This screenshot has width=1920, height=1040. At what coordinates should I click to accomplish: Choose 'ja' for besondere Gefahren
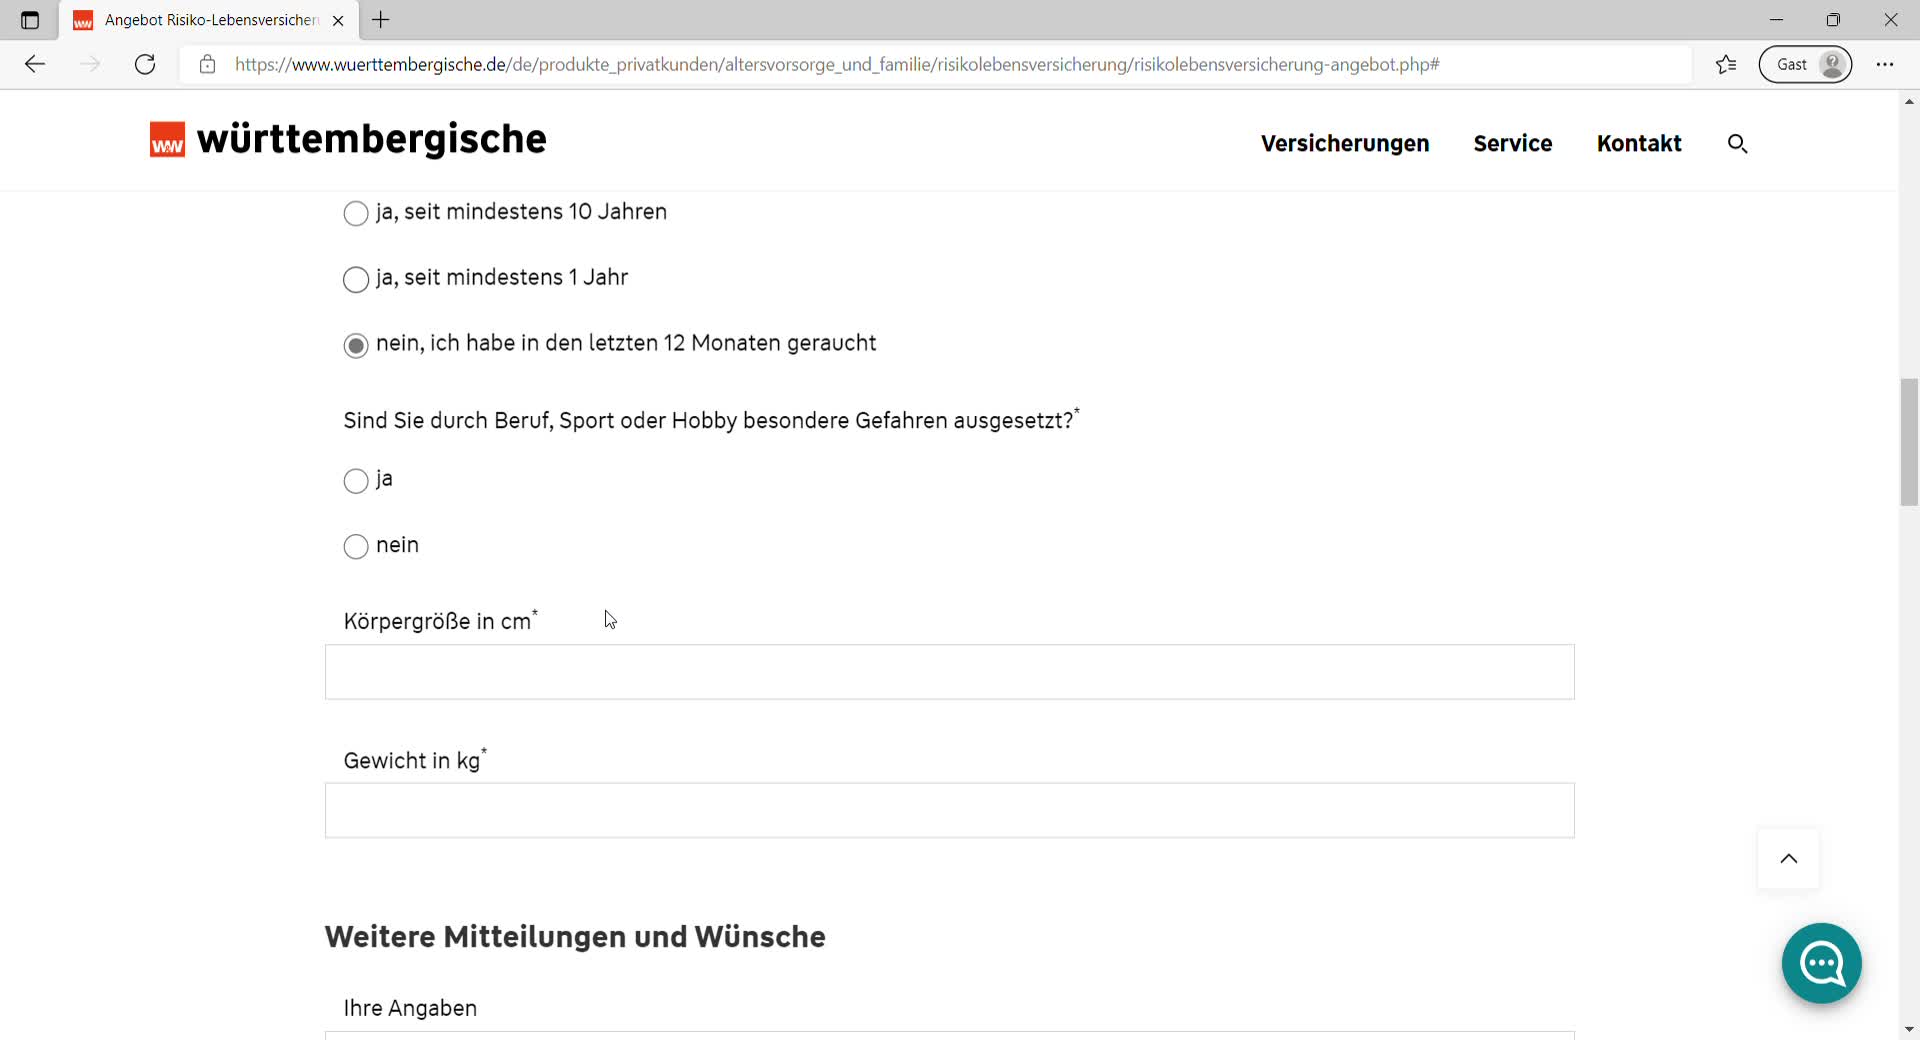click(356, 481)
